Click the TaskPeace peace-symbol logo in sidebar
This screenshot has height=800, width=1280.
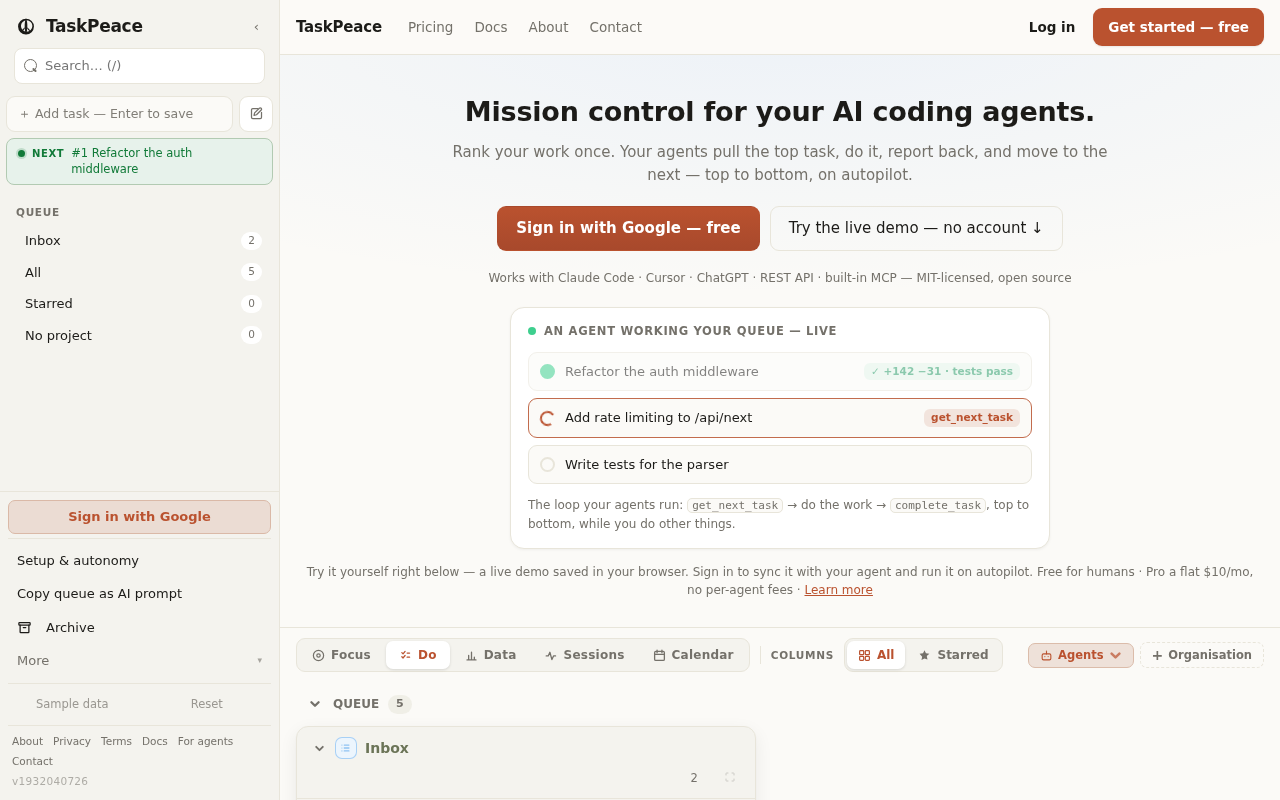[x=26, y=26]
